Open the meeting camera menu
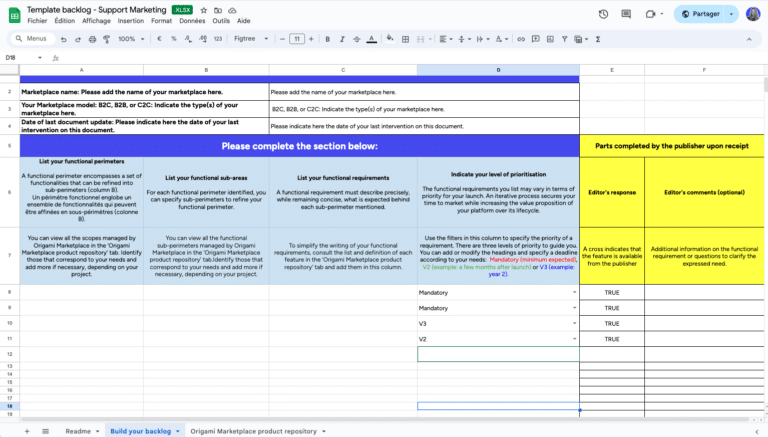768x437 pixels. tap(654, 14)
